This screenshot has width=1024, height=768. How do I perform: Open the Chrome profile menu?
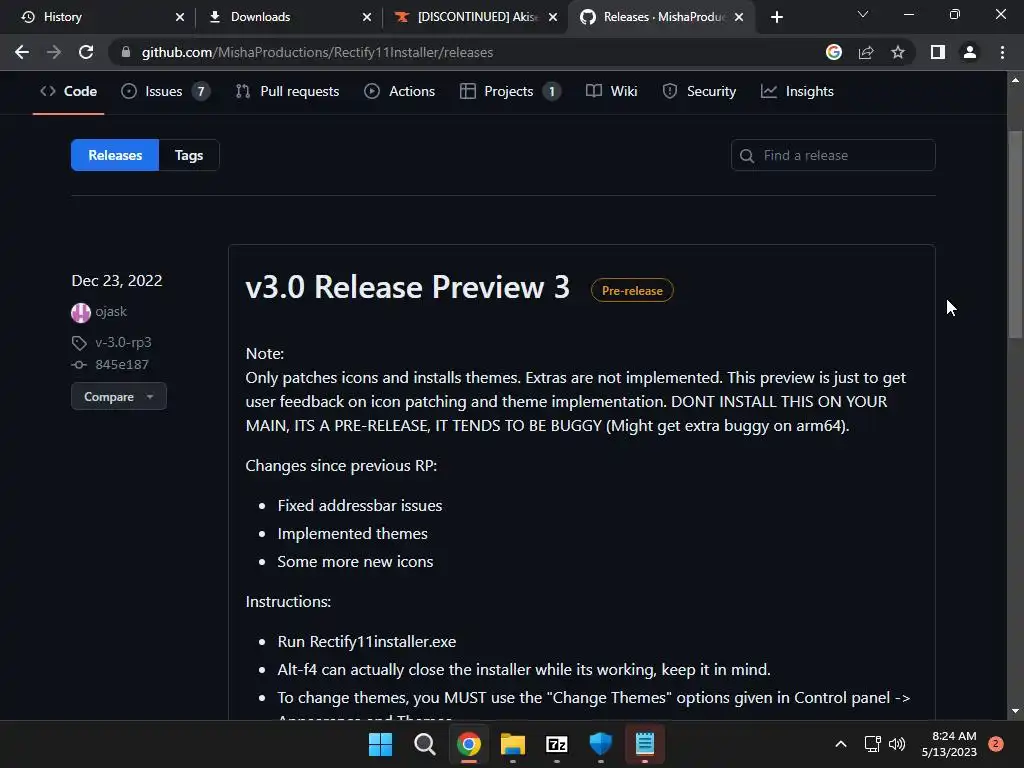click(970, 52)
